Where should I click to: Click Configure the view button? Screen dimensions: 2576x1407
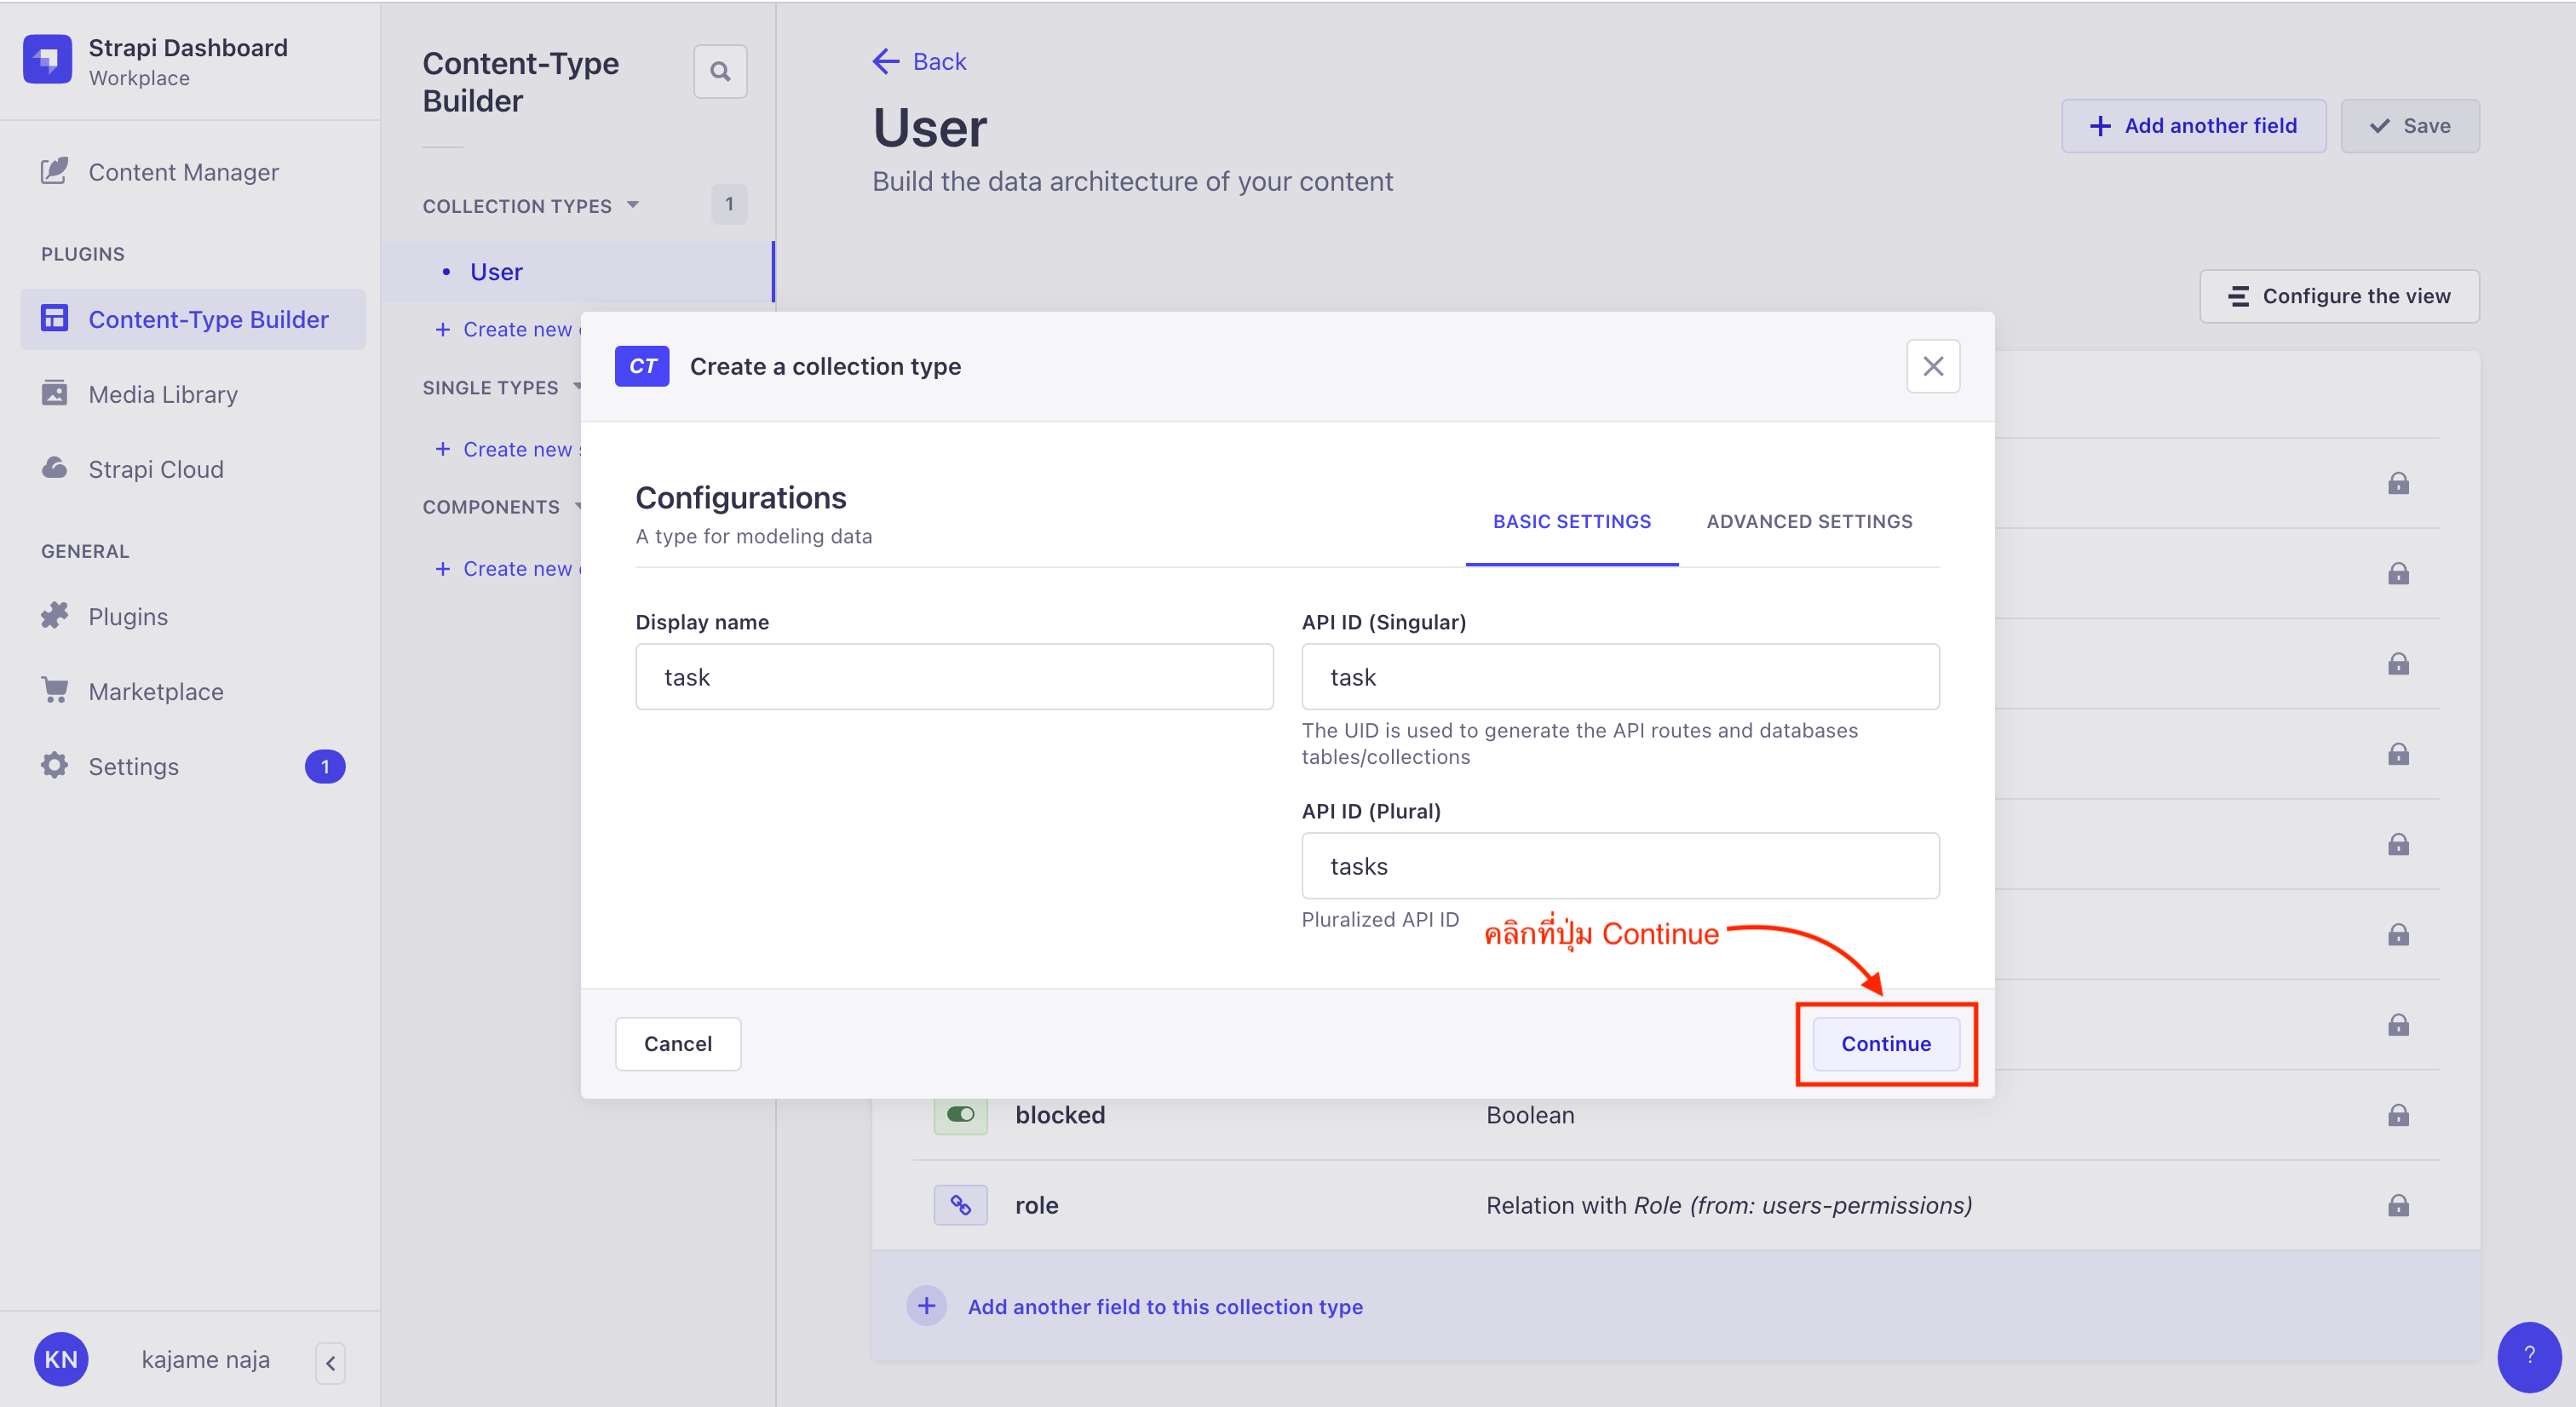tap(2340, 296)
